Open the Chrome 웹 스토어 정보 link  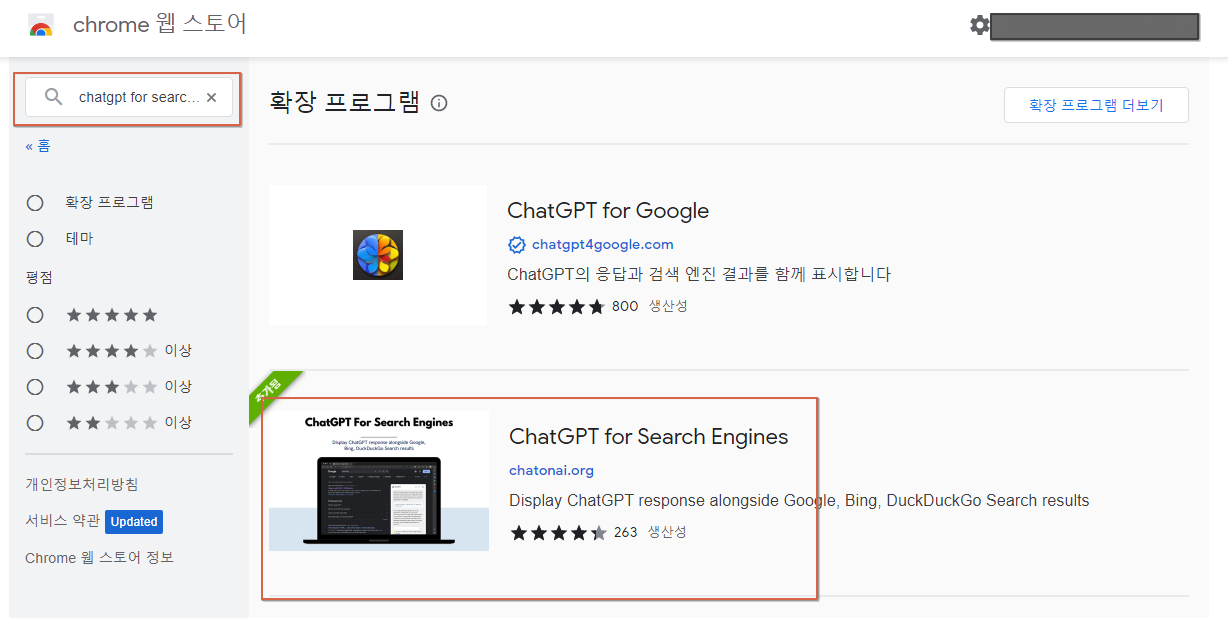pos(99,558)
